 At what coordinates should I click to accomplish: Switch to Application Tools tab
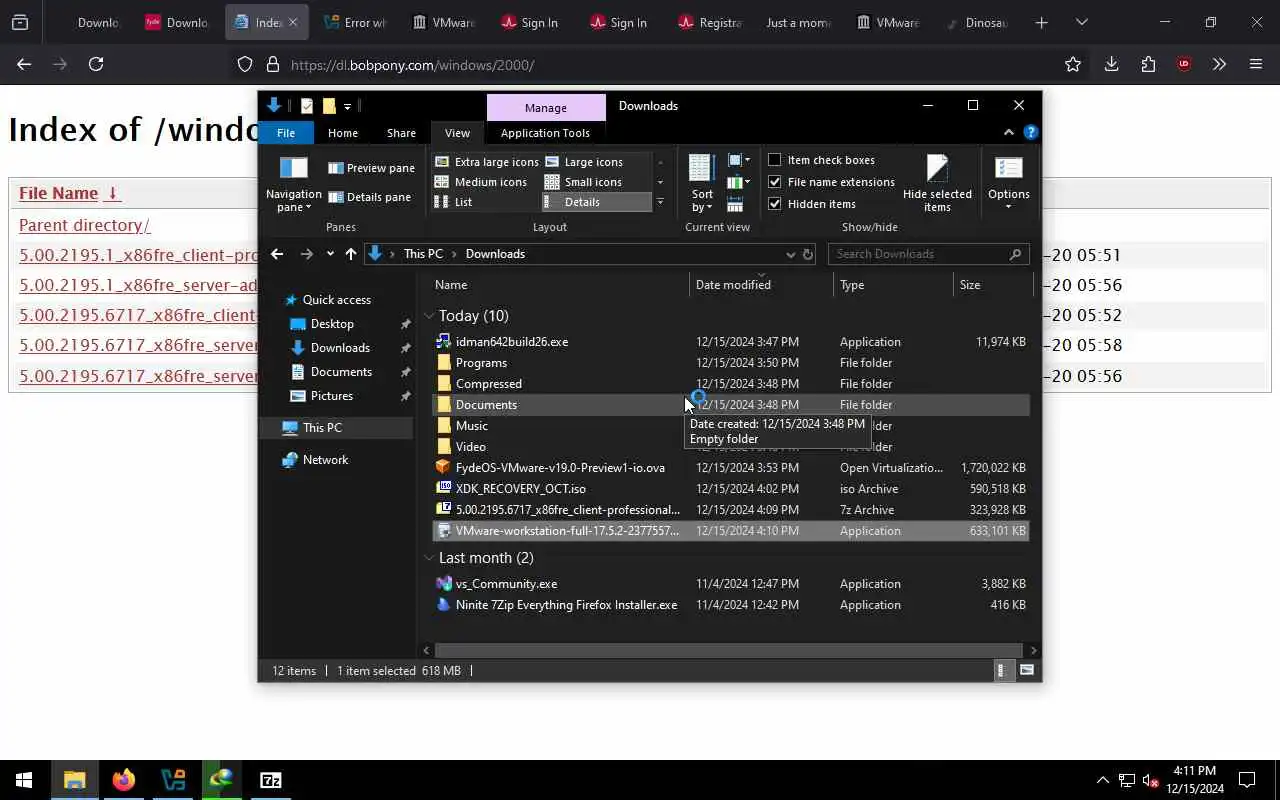[x=545, y=133]
